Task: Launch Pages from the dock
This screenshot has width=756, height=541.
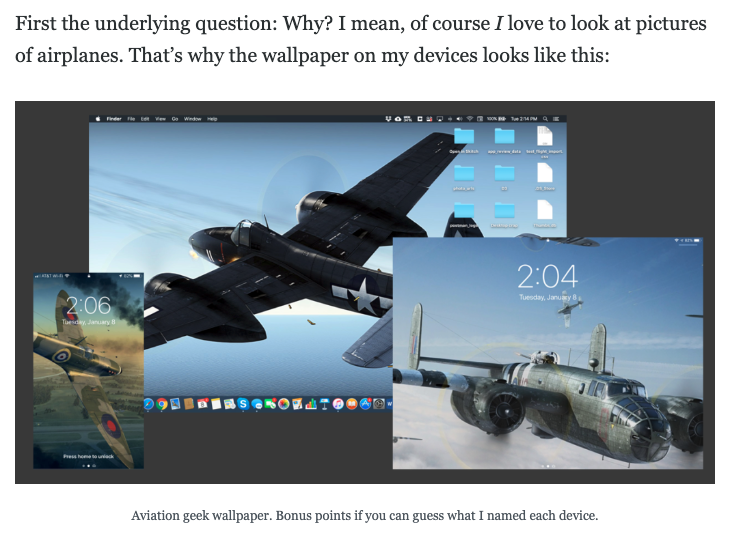Action: point(297,404)
